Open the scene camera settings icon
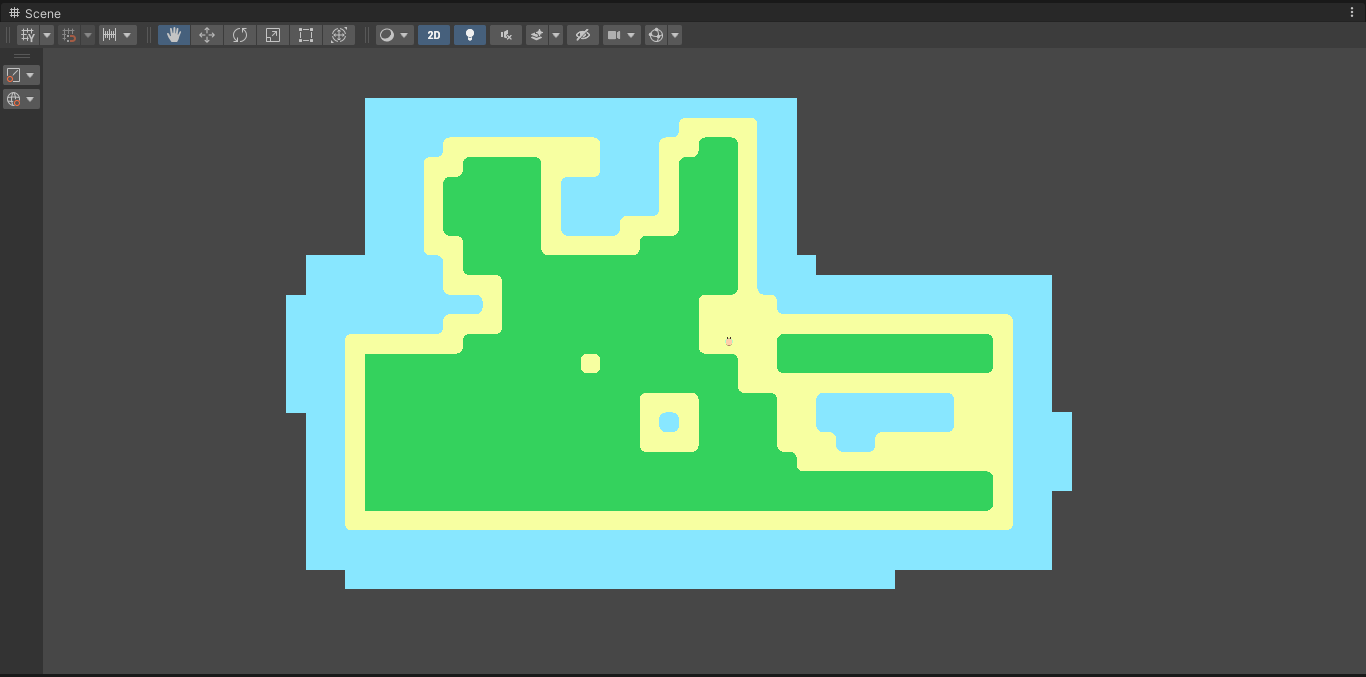 point(614,34)
